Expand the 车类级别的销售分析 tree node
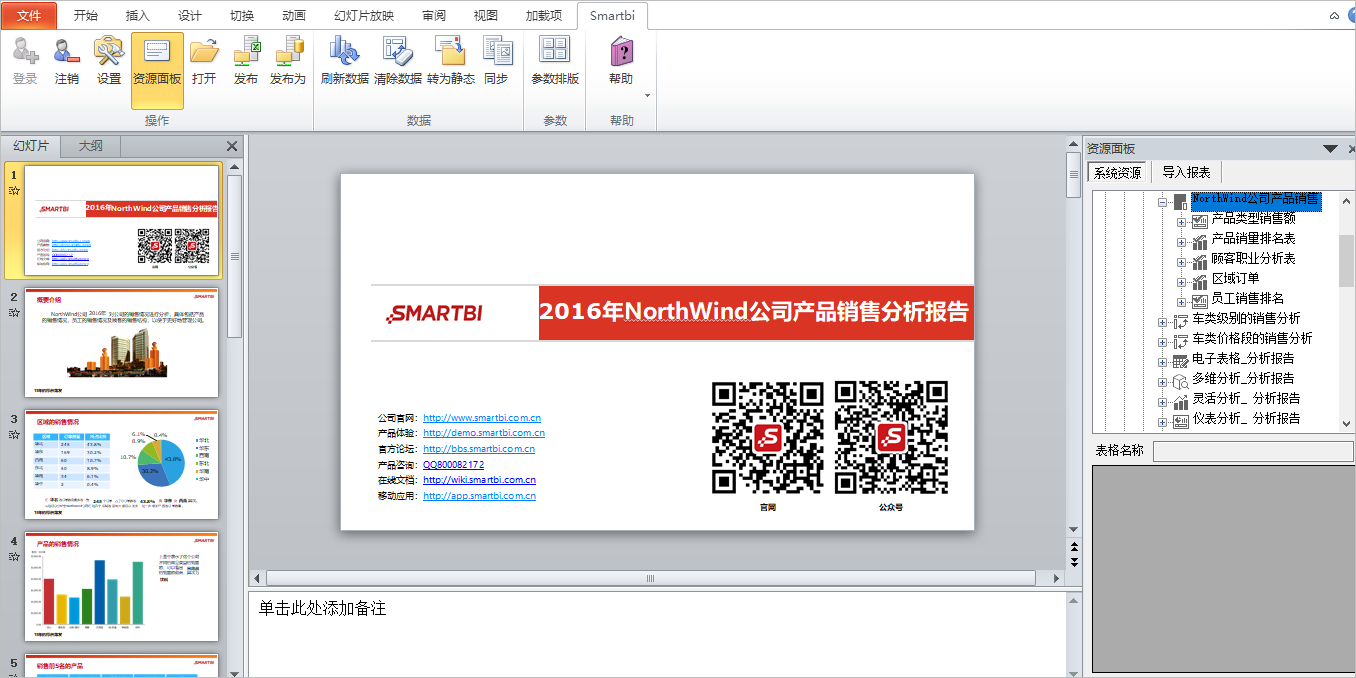 point(1163,322)
